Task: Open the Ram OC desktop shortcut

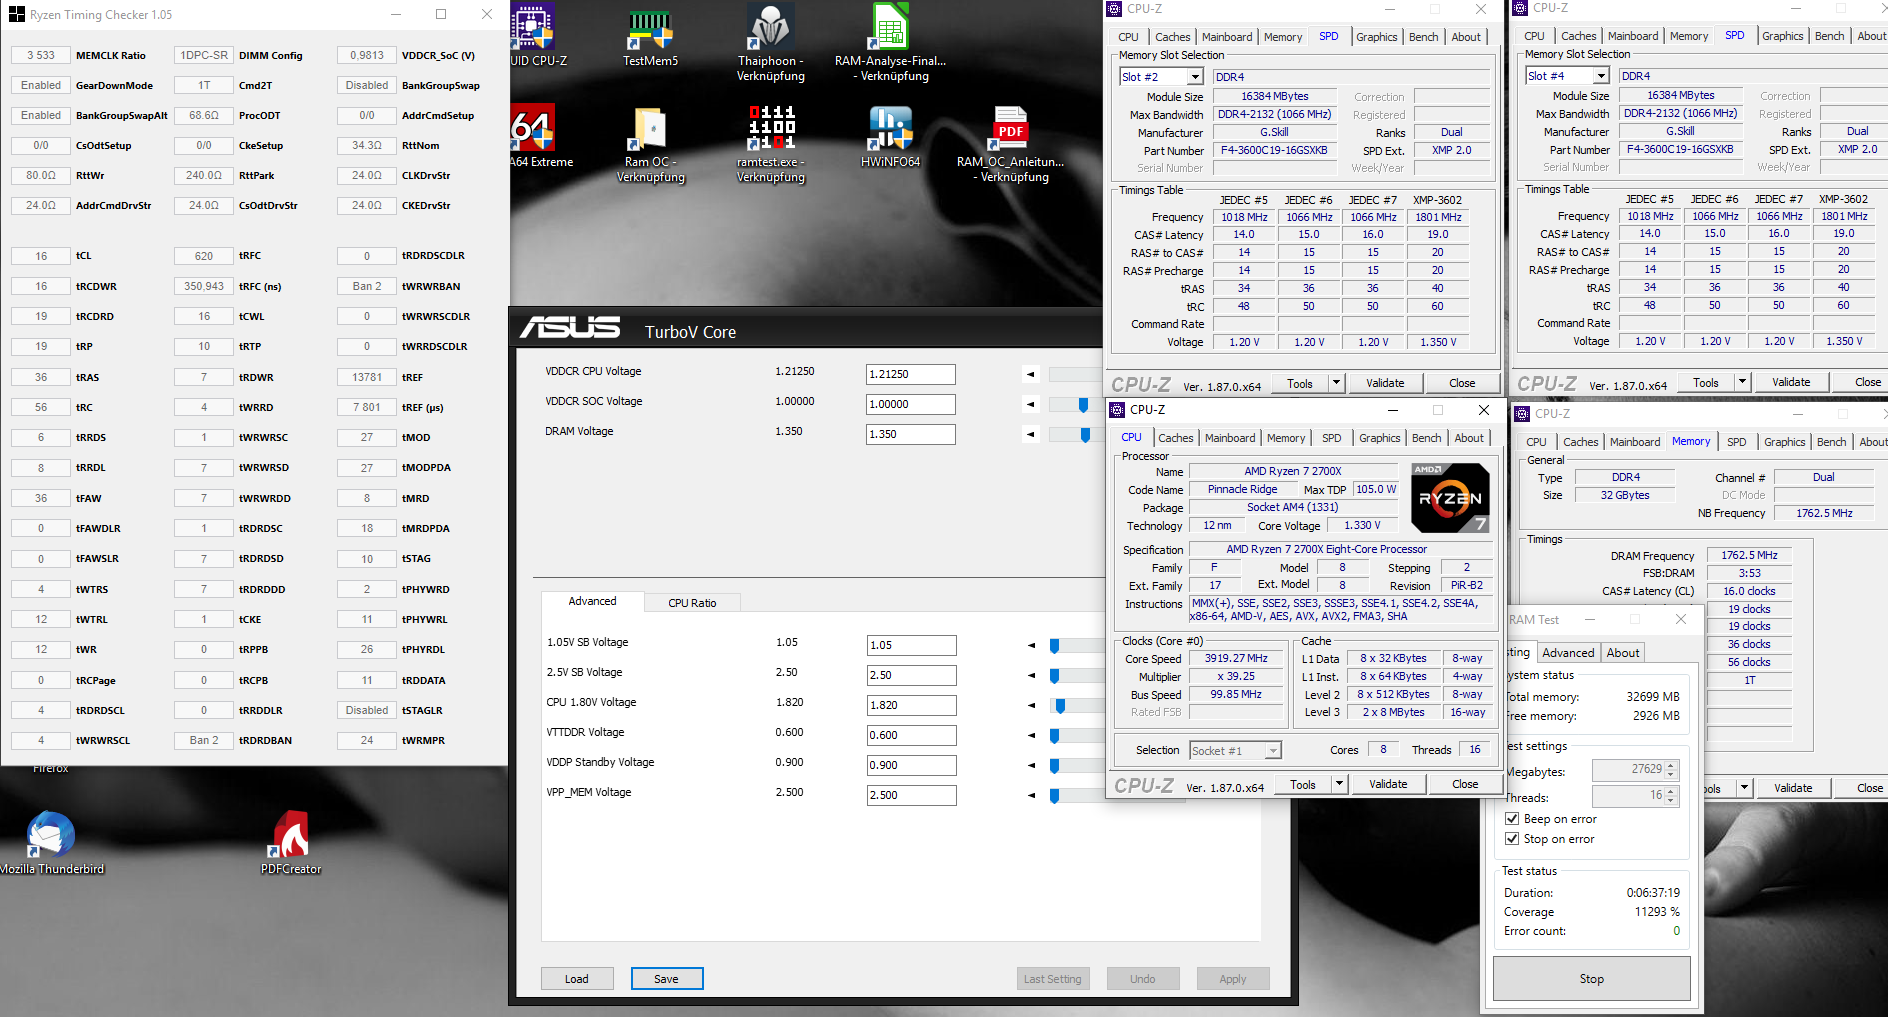Action: [x=650, y=144]
